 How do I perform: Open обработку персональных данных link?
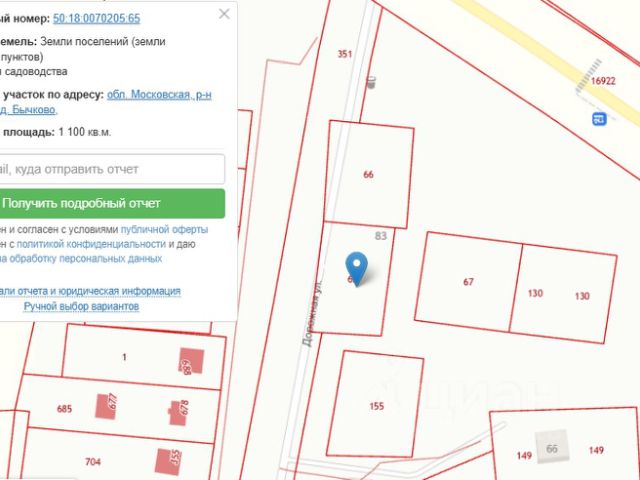pyautogui.click(x=85, y=259)
